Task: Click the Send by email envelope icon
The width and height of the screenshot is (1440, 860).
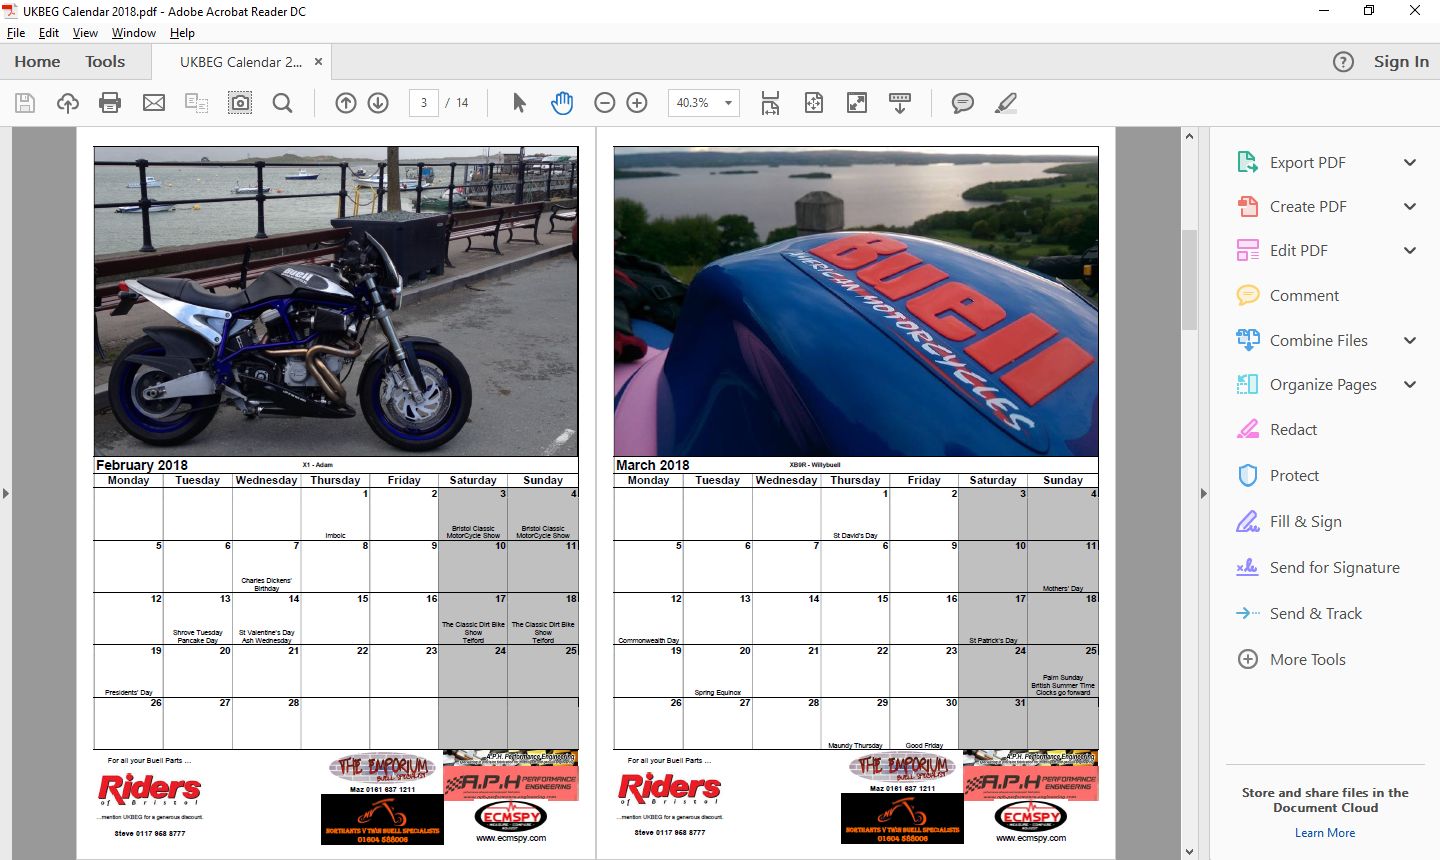Action: pos(154,103)
